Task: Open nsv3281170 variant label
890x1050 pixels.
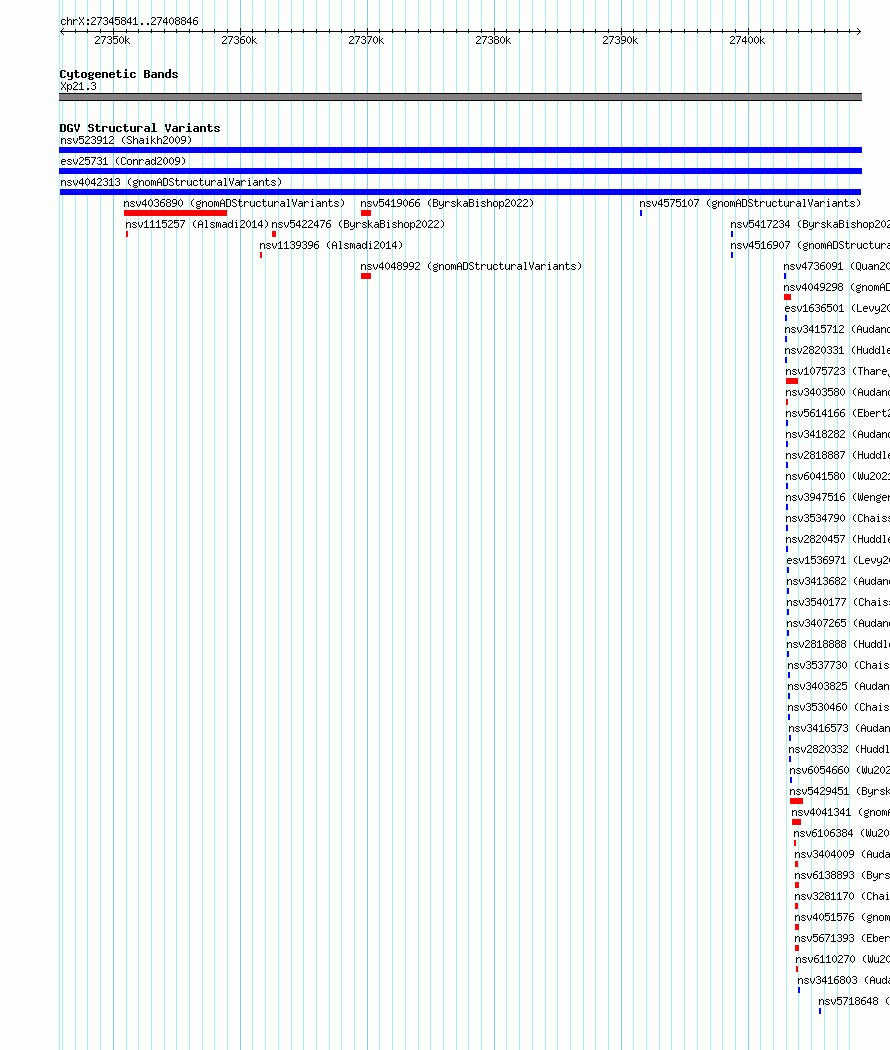Action: point(842,896)
